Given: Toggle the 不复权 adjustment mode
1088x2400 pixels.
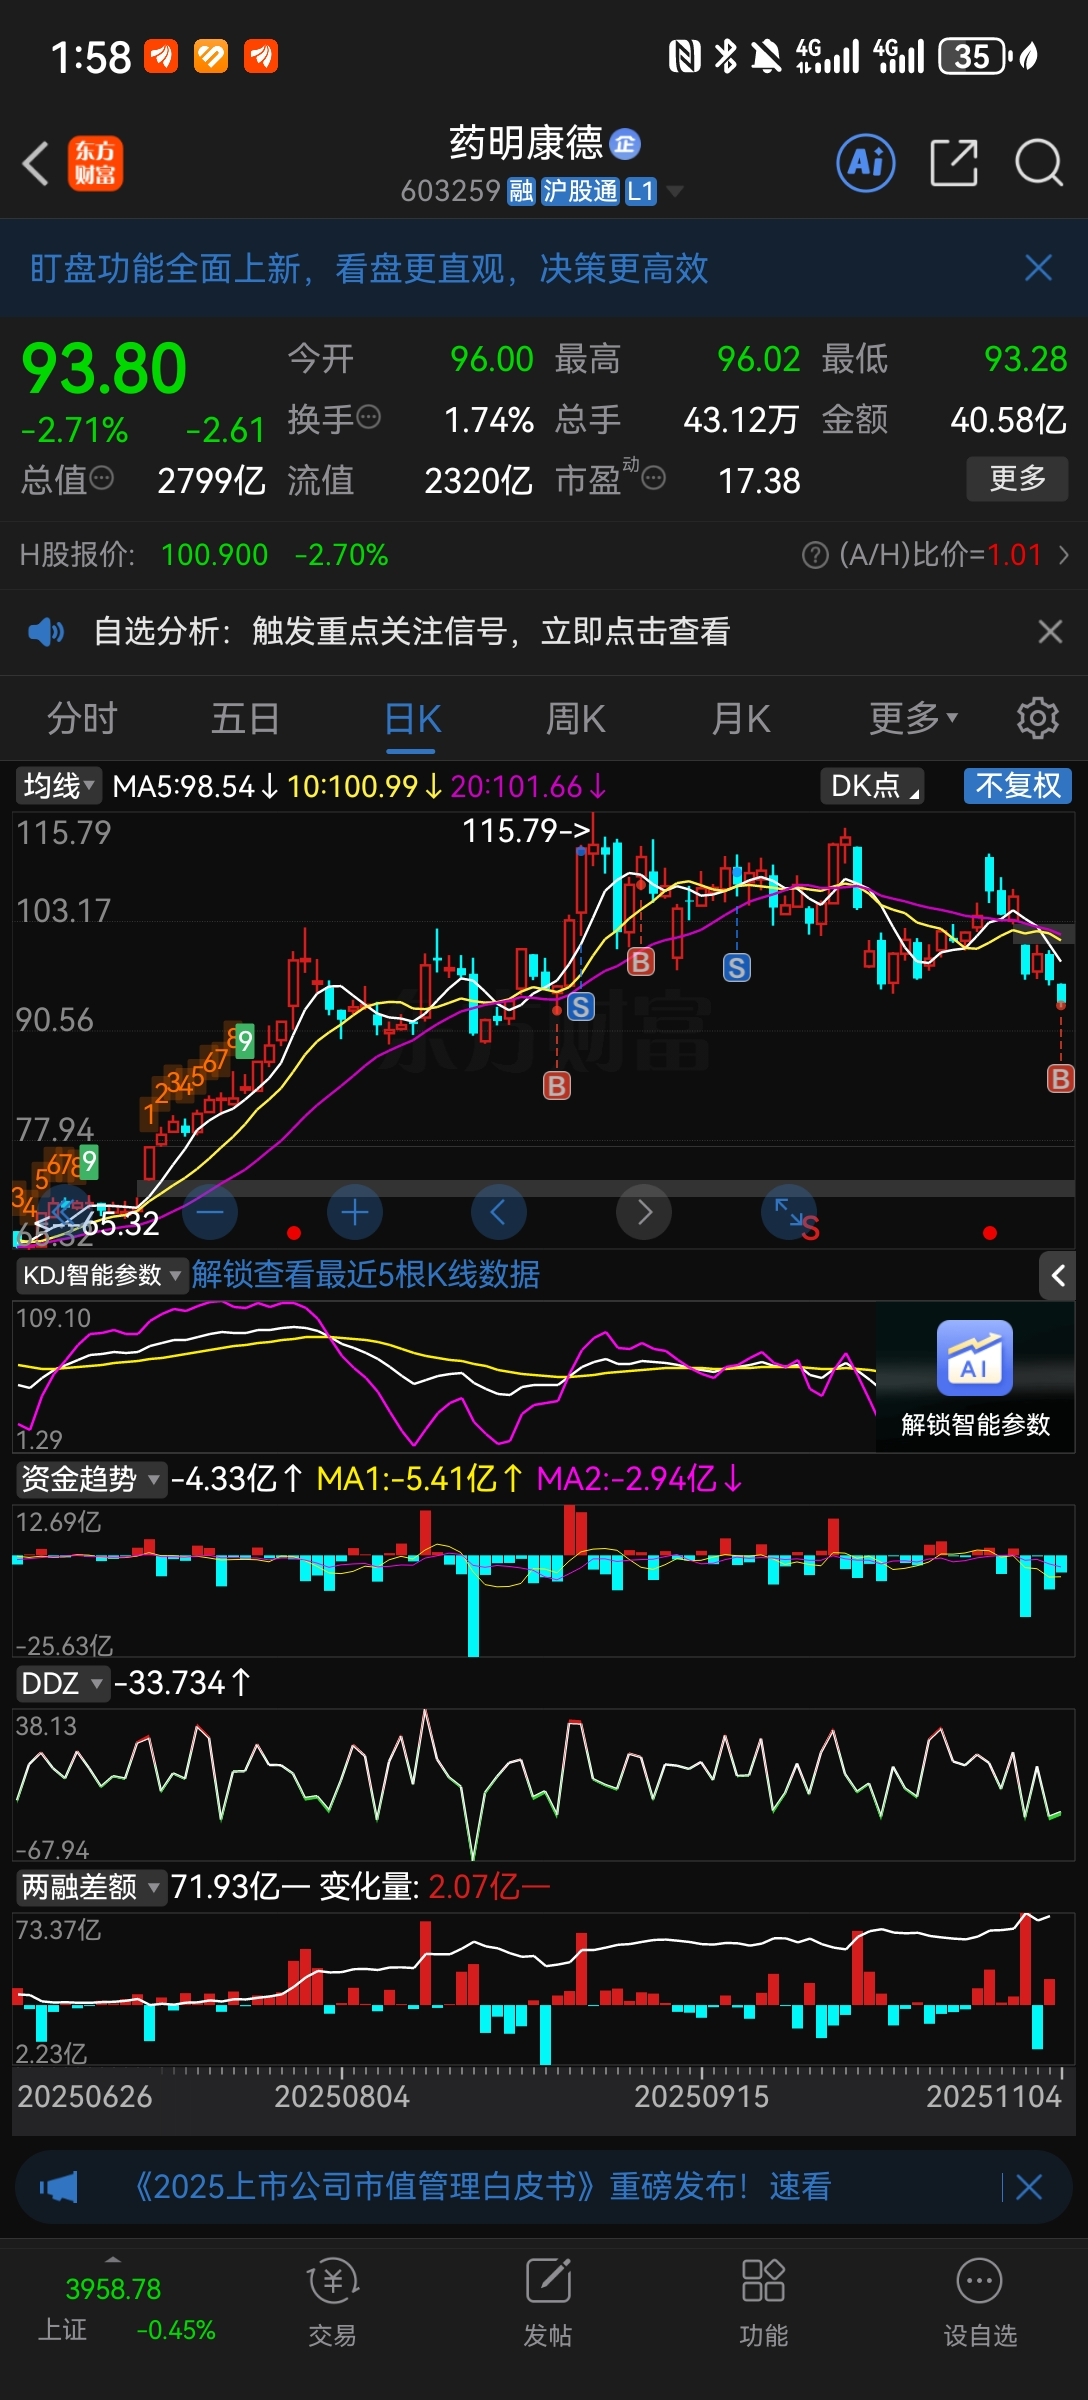Looking at the screenshot, I should pos(1018,786).
